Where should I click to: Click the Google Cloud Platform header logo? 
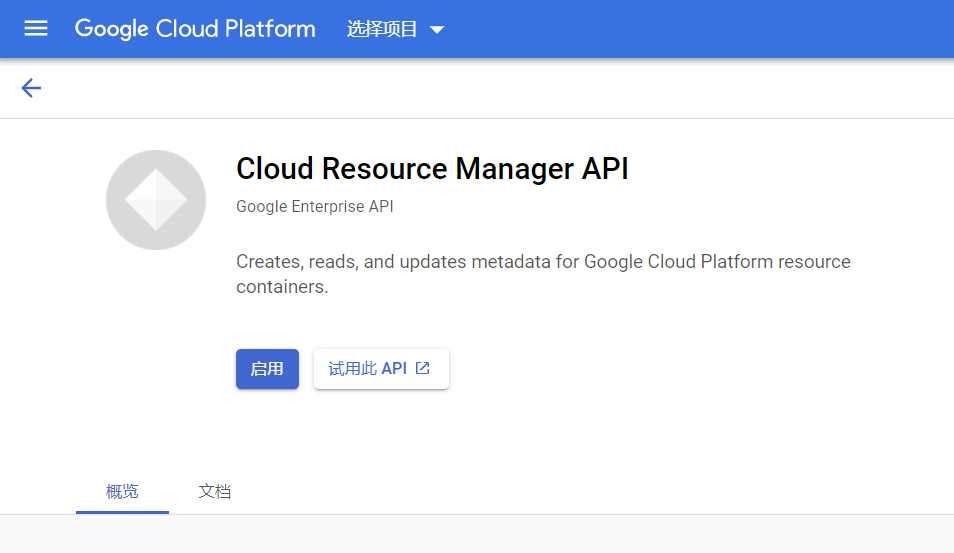[x=195, y=29]
